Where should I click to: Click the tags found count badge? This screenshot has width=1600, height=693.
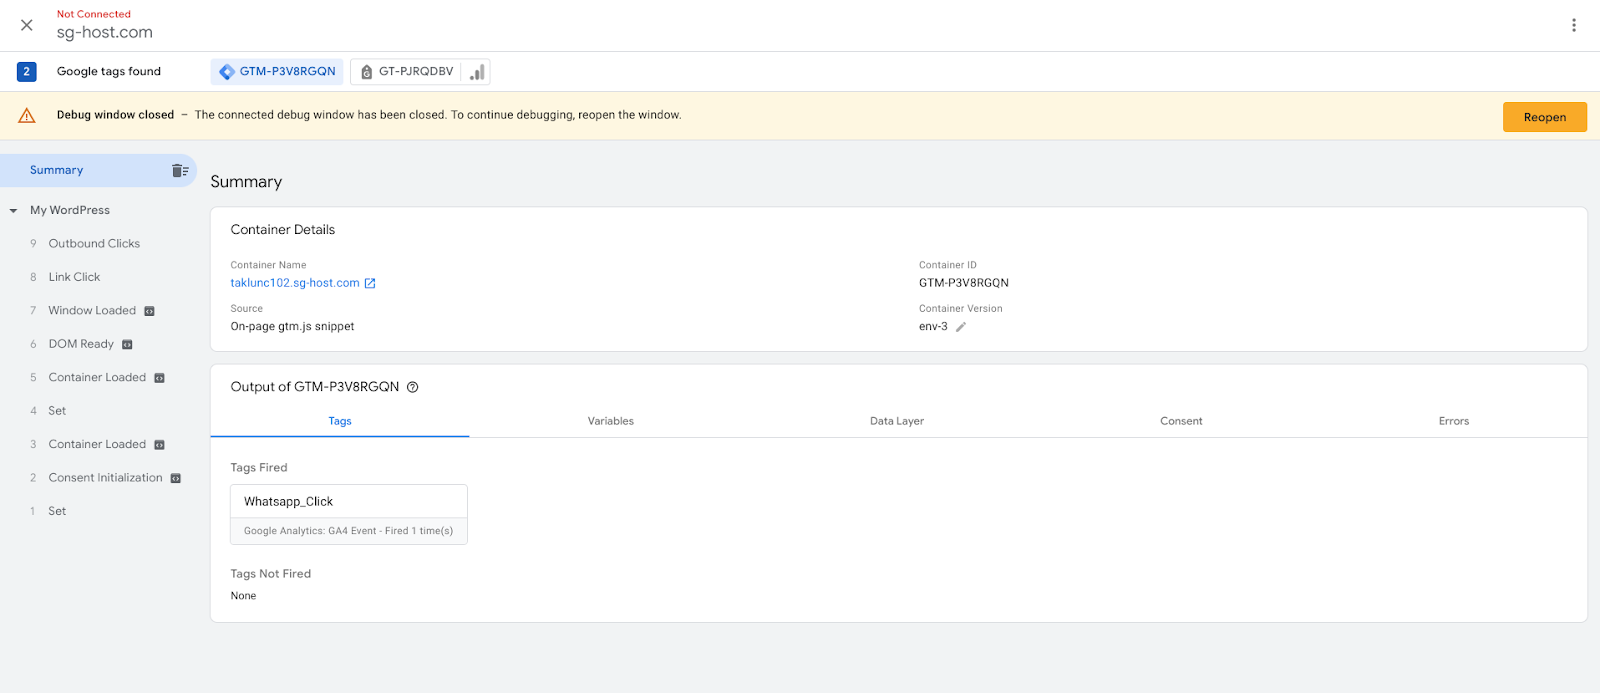27,72
